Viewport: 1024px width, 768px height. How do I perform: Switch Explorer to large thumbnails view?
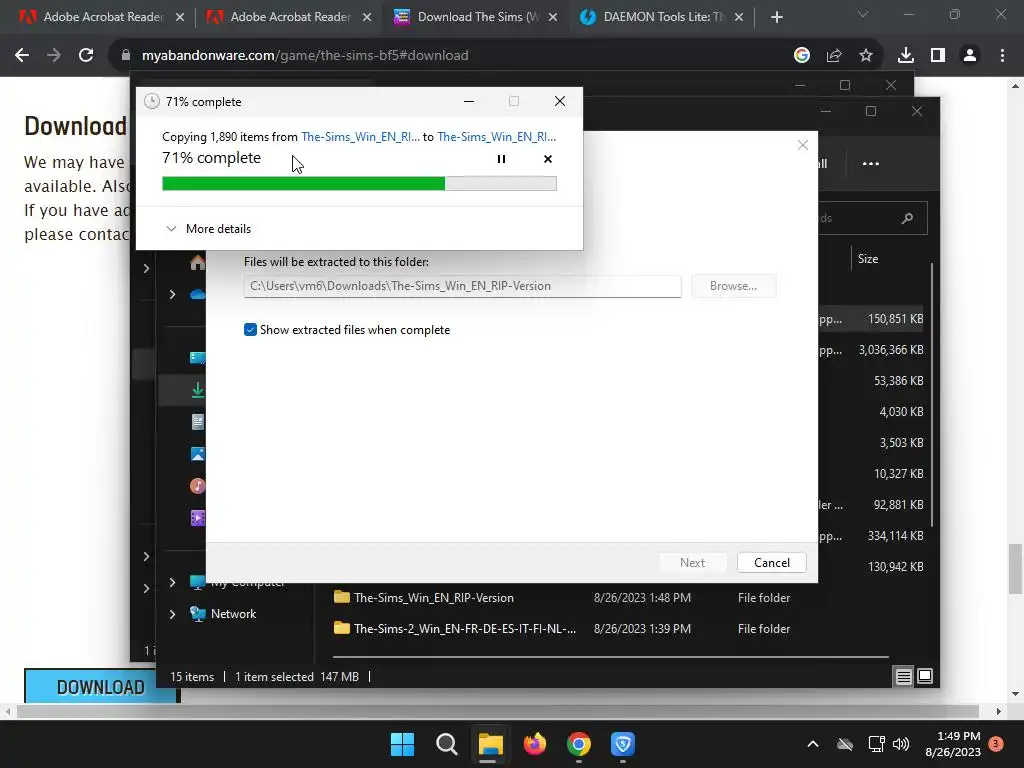point(925,677)
